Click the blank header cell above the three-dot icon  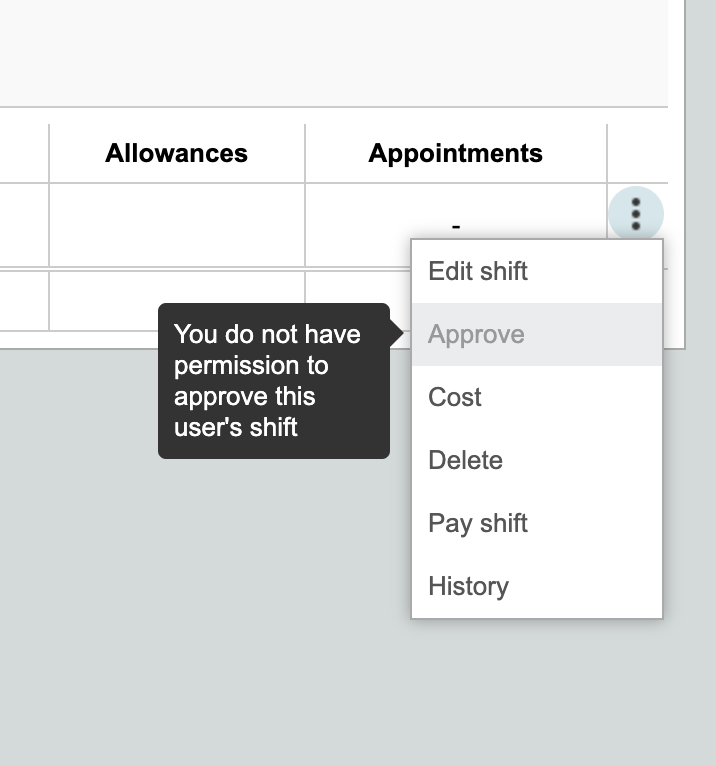[637, 153]
